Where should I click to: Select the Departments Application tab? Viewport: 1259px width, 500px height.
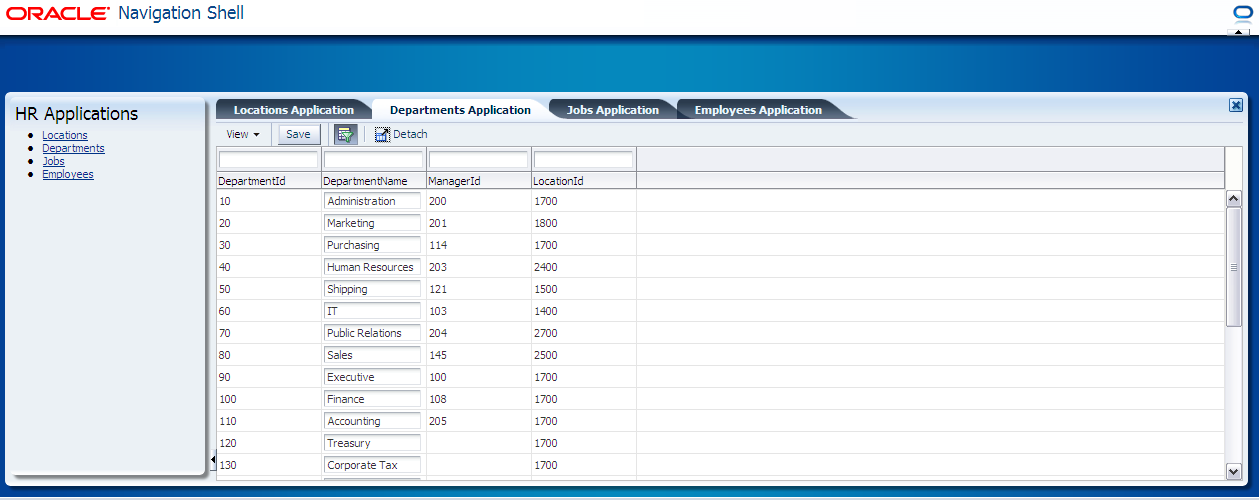[460, 110]
